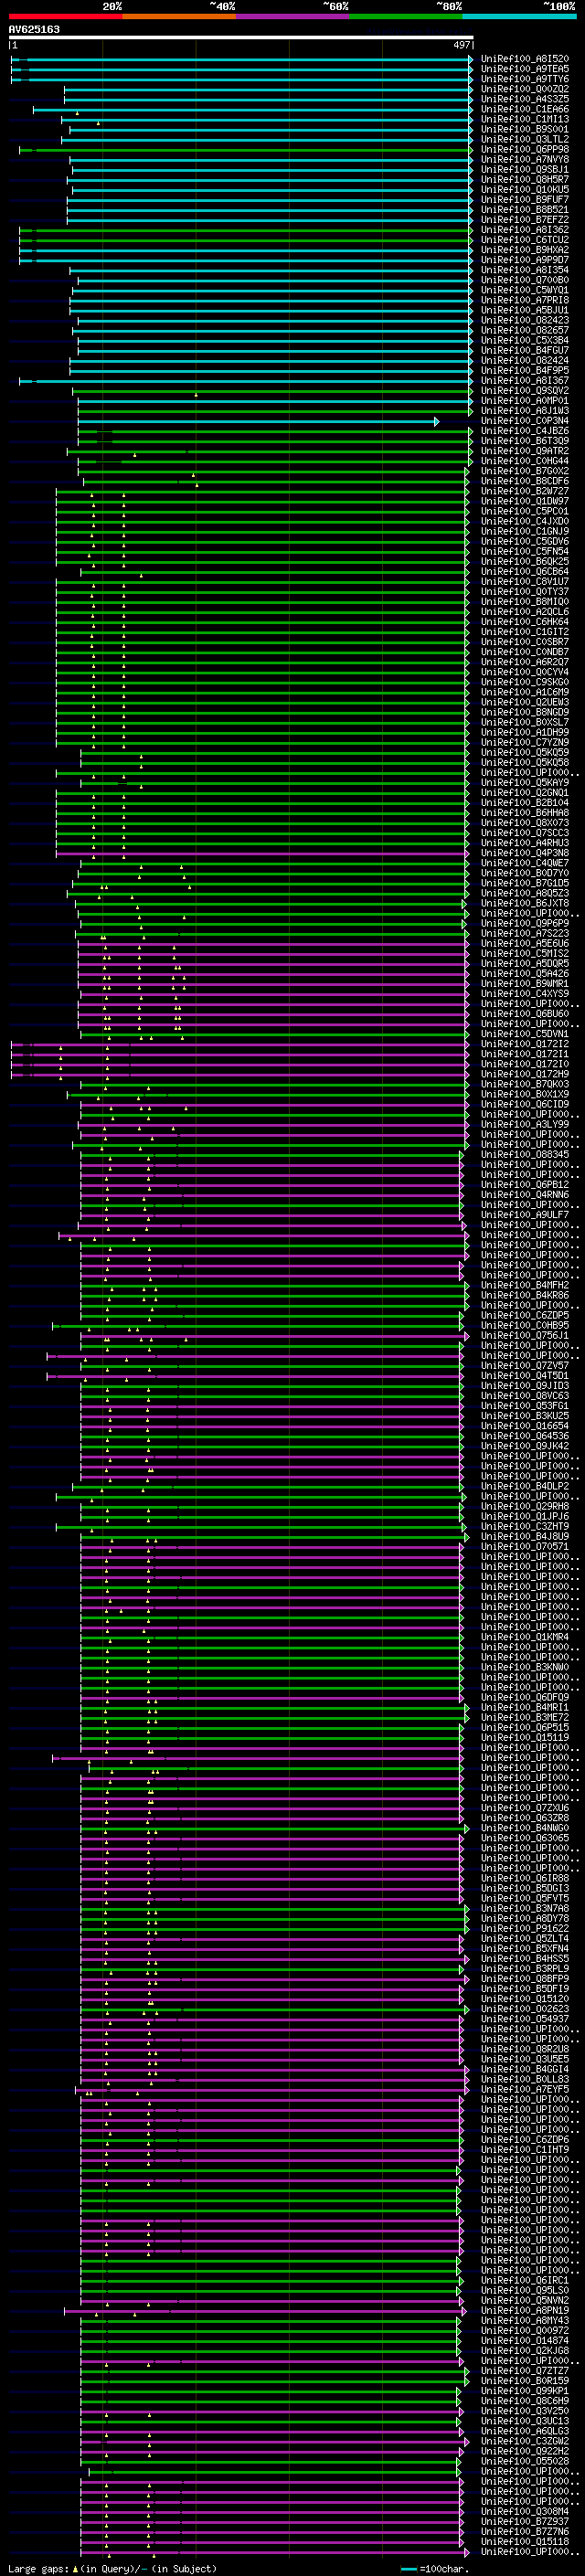This screenshot has height=2576, width=585.
Task: Click the red 20% identity color band
Action: click(65, 17)
